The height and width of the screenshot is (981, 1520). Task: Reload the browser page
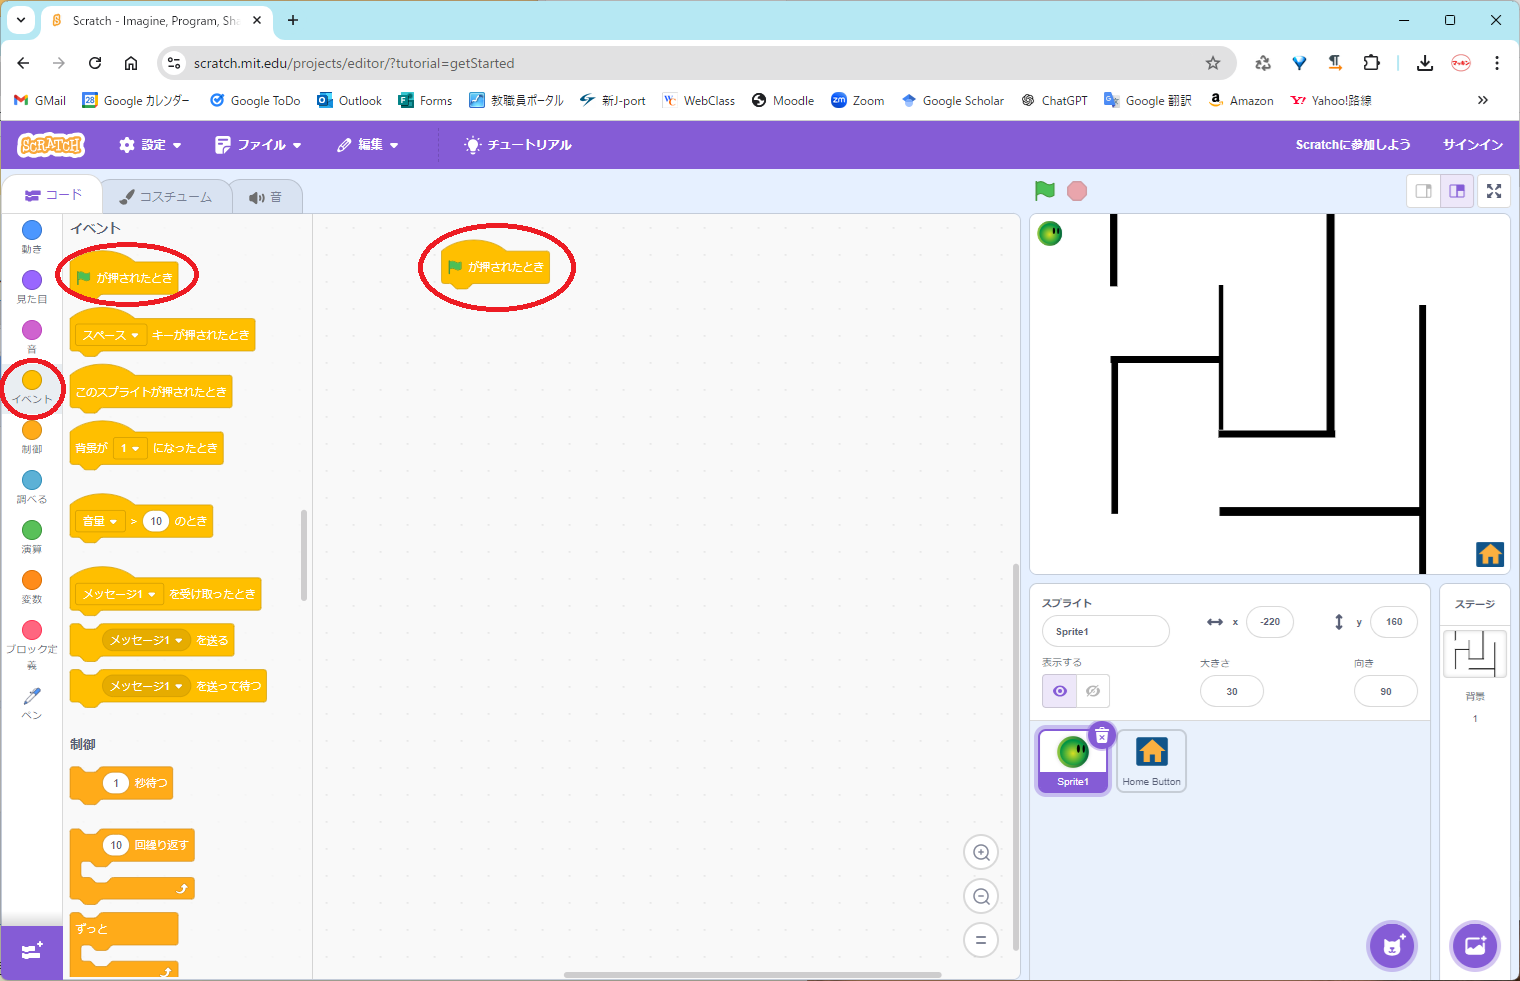(x=95, y=63)
